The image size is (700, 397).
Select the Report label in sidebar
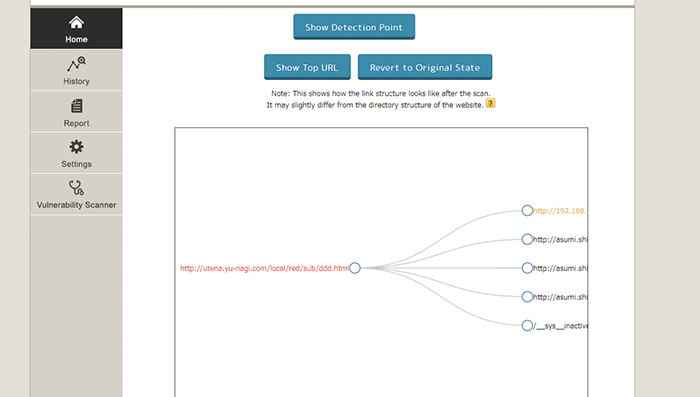tap(76, 123)
